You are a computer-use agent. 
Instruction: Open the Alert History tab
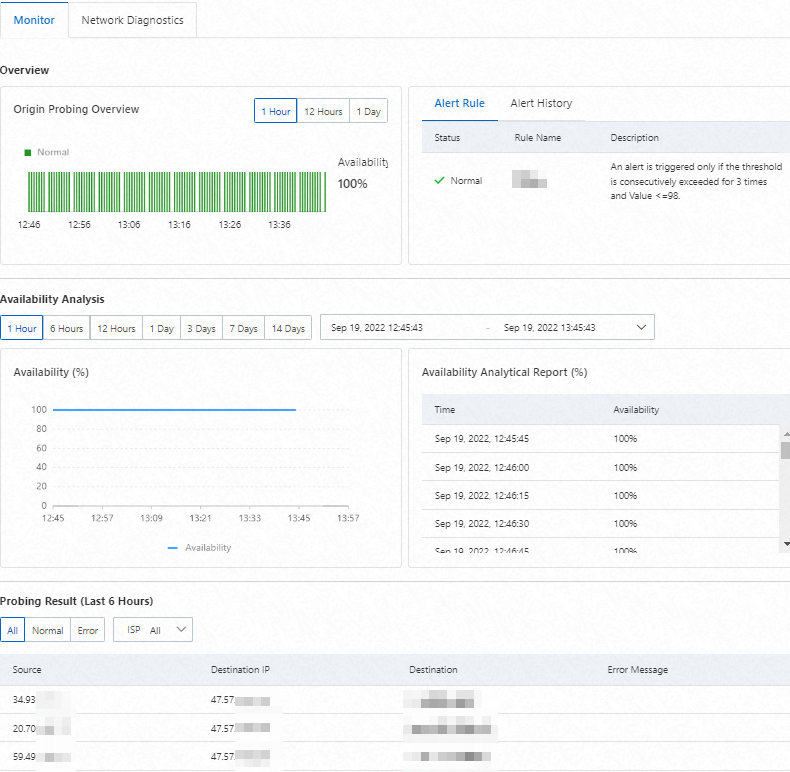coord(541,104)
